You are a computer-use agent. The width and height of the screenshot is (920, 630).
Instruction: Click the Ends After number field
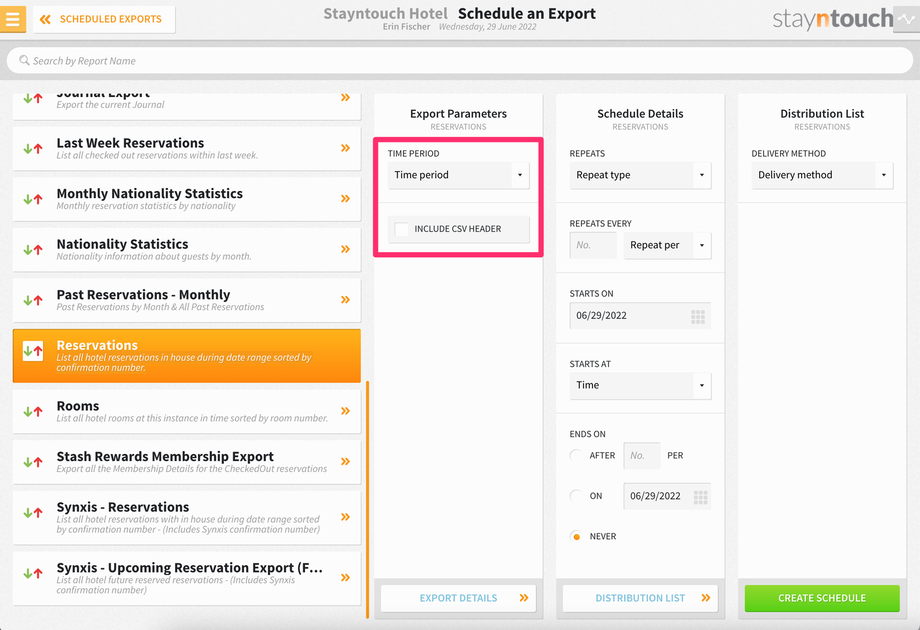642,456
